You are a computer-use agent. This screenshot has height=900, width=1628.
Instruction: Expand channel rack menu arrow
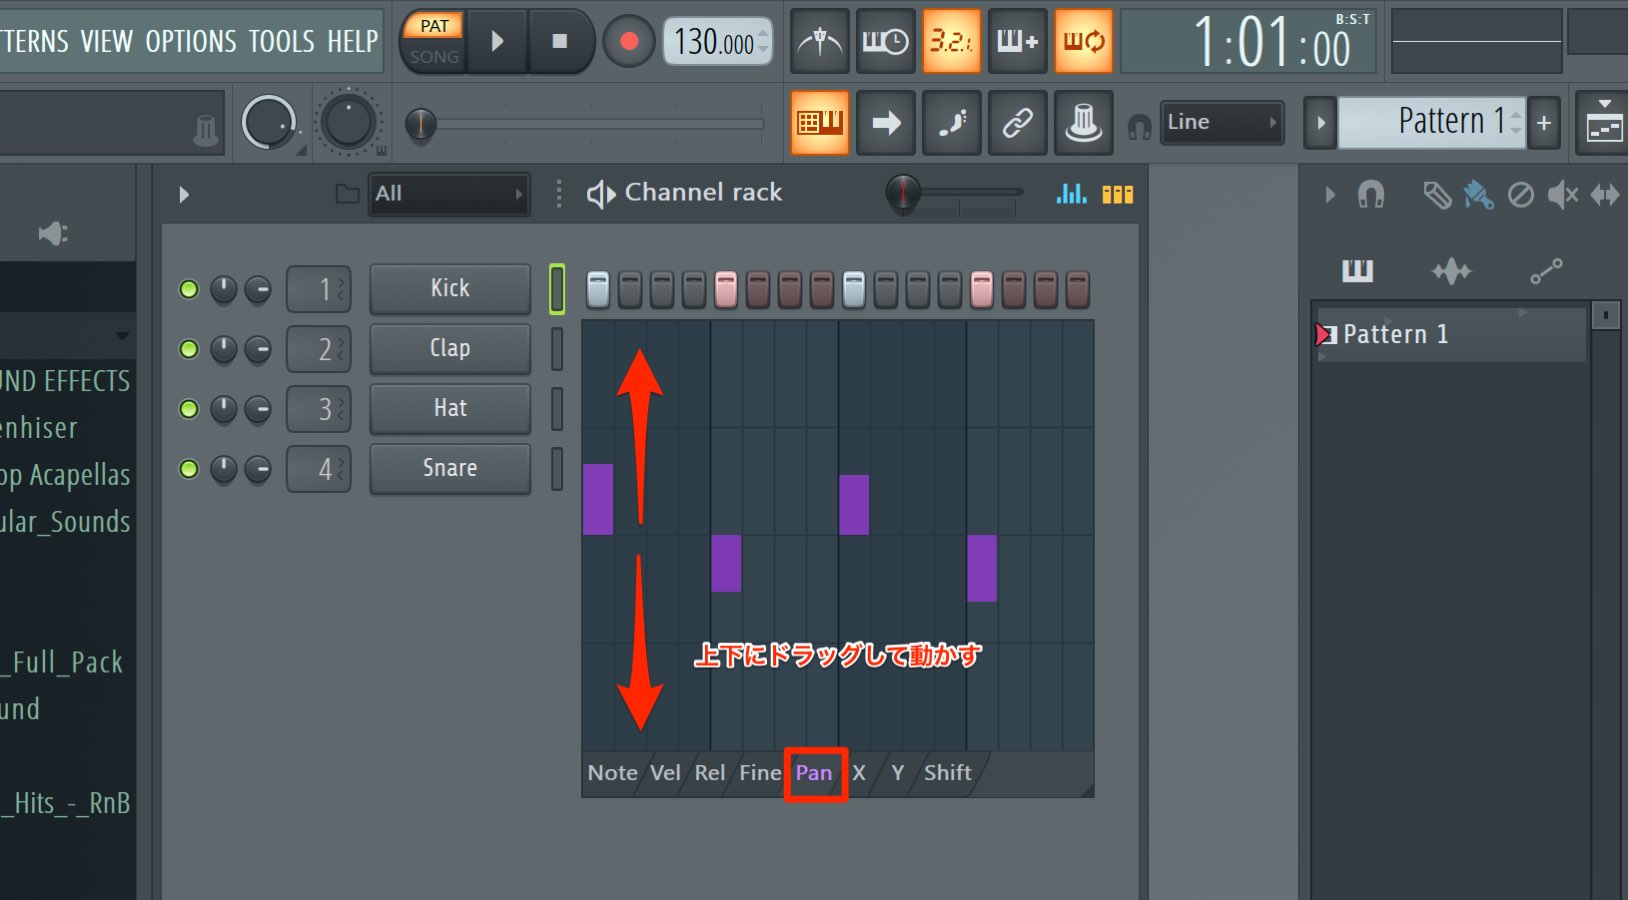[x=184, y=195]
